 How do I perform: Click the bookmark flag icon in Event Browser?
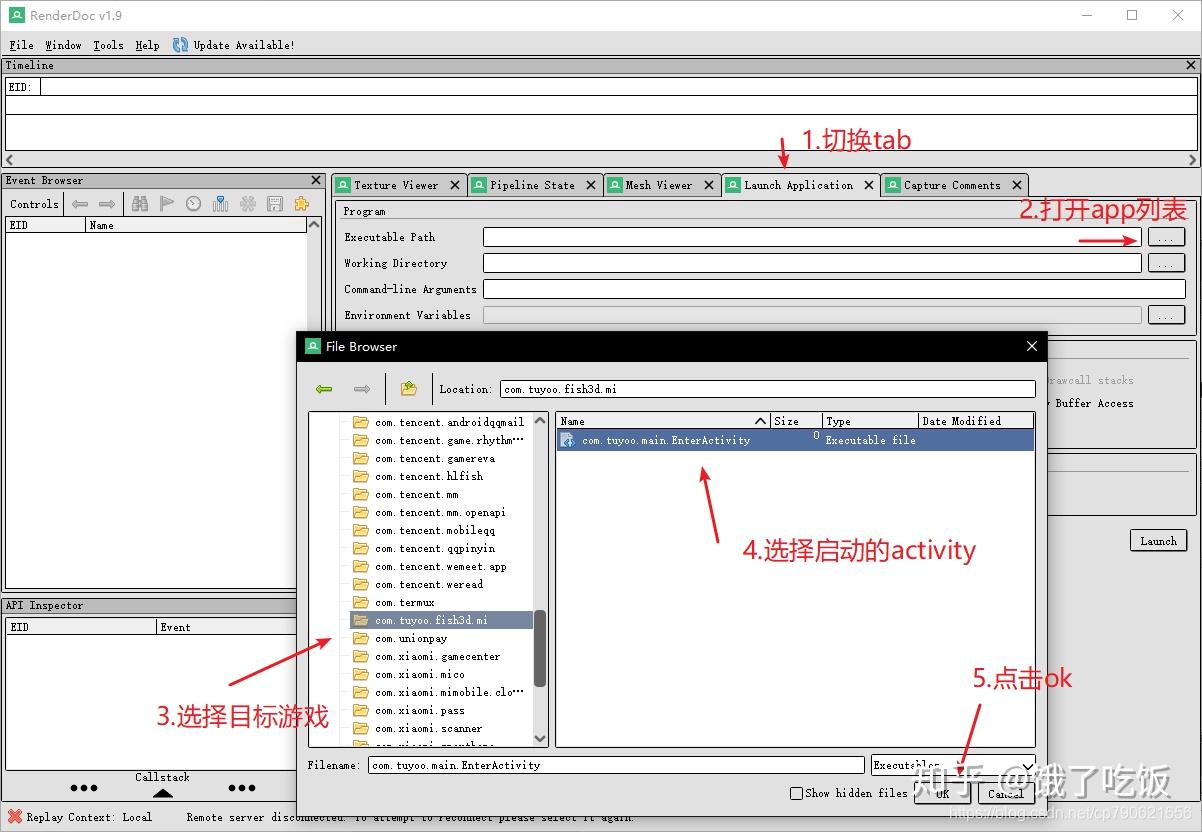tap(167, 203)
